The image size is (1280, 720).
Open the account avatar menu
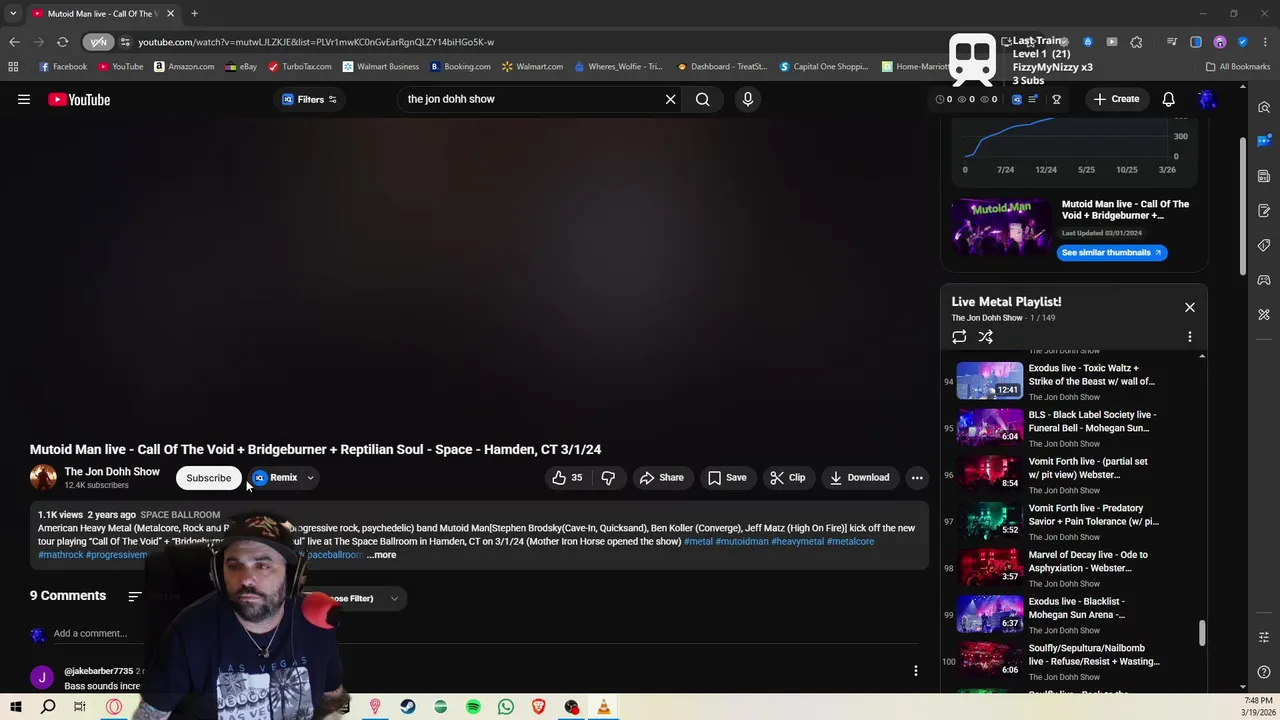click(1207, 99)
